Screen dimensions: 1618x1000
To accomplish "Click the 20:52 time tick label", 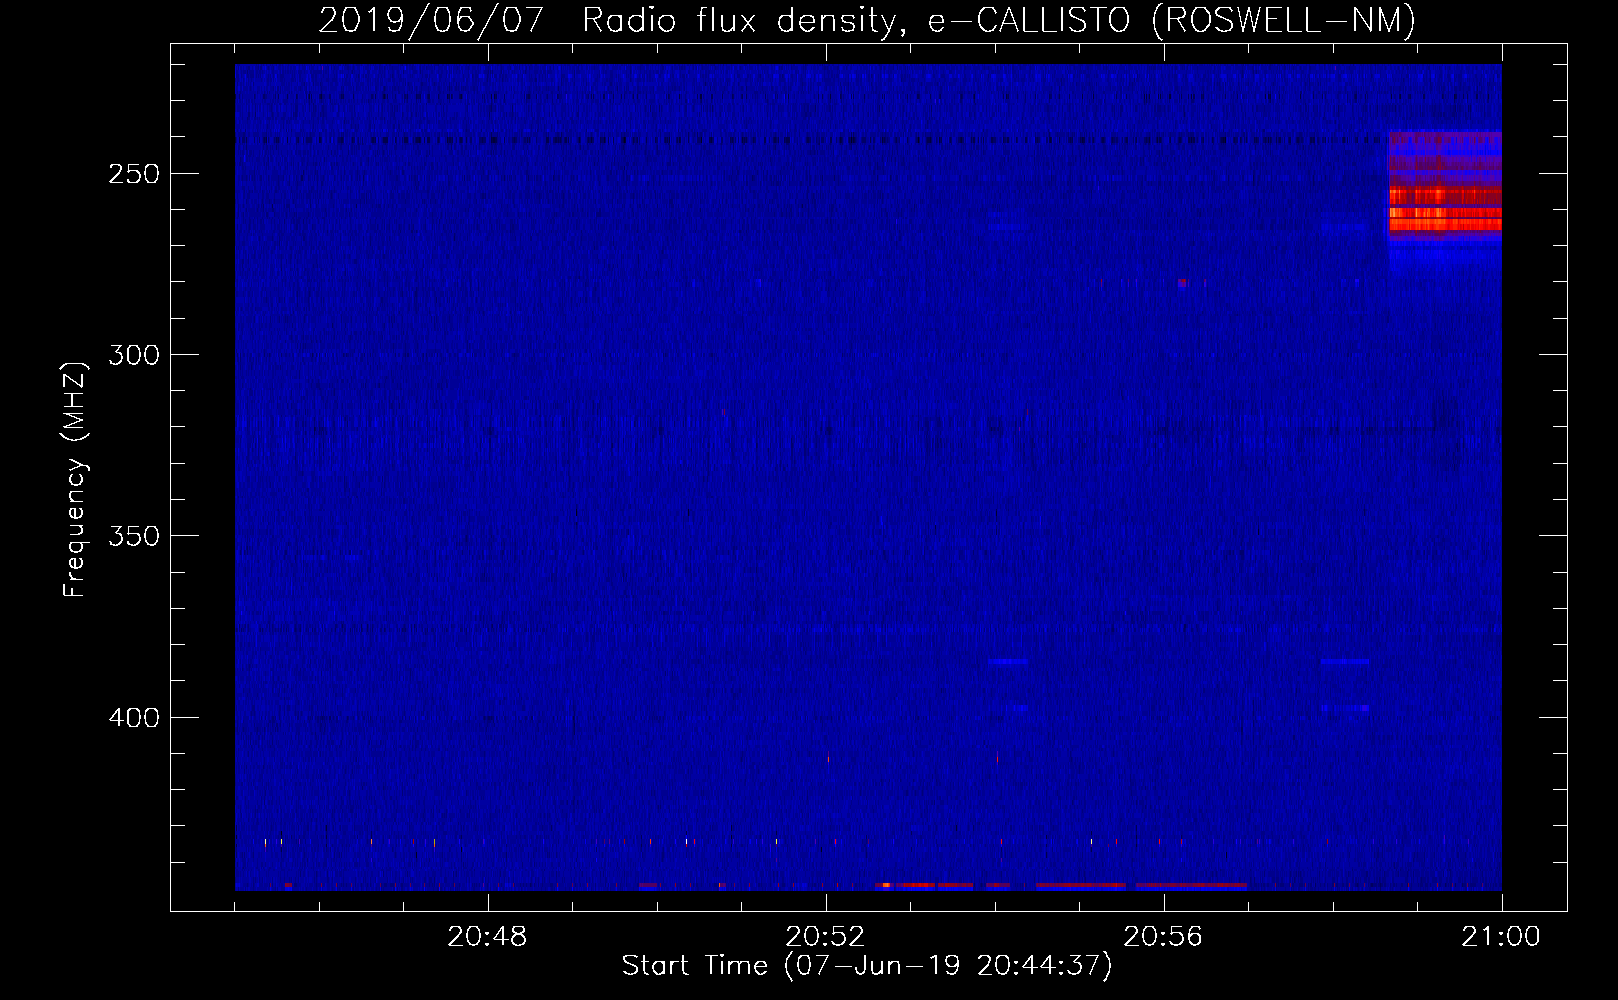I will point(825,937).
